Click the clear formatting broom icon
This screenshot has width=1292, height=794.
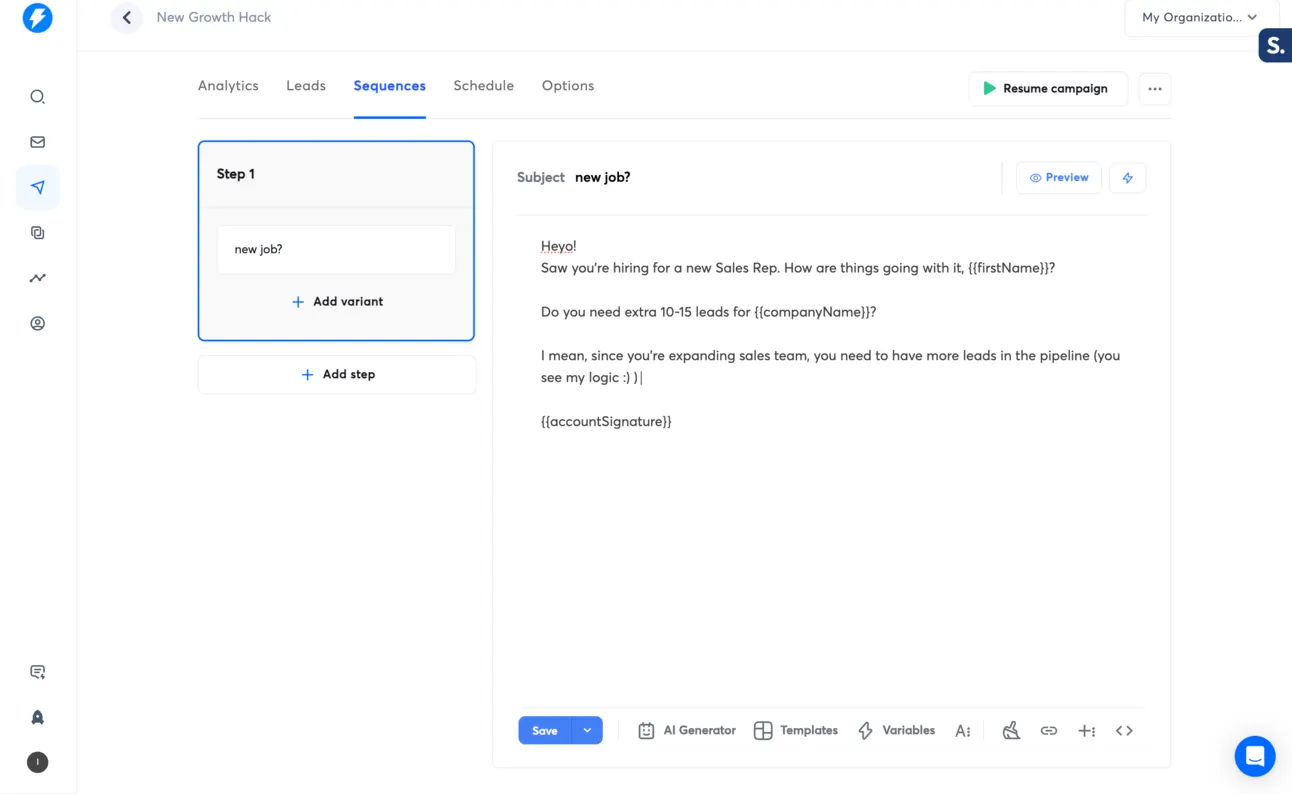click(x=1011, y=731)
